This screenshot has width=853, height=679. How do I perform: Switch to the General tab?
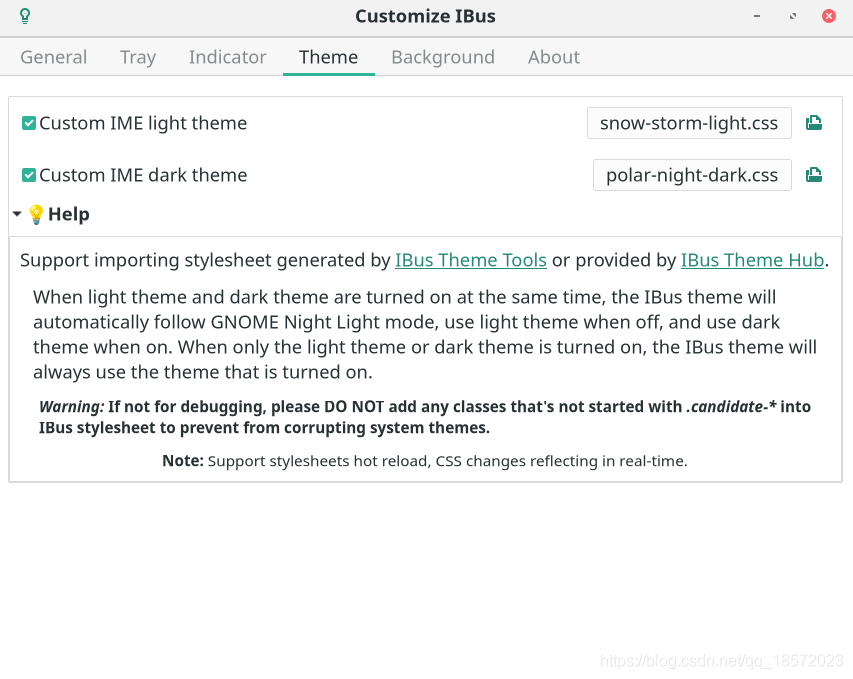(x=53, y=57)
